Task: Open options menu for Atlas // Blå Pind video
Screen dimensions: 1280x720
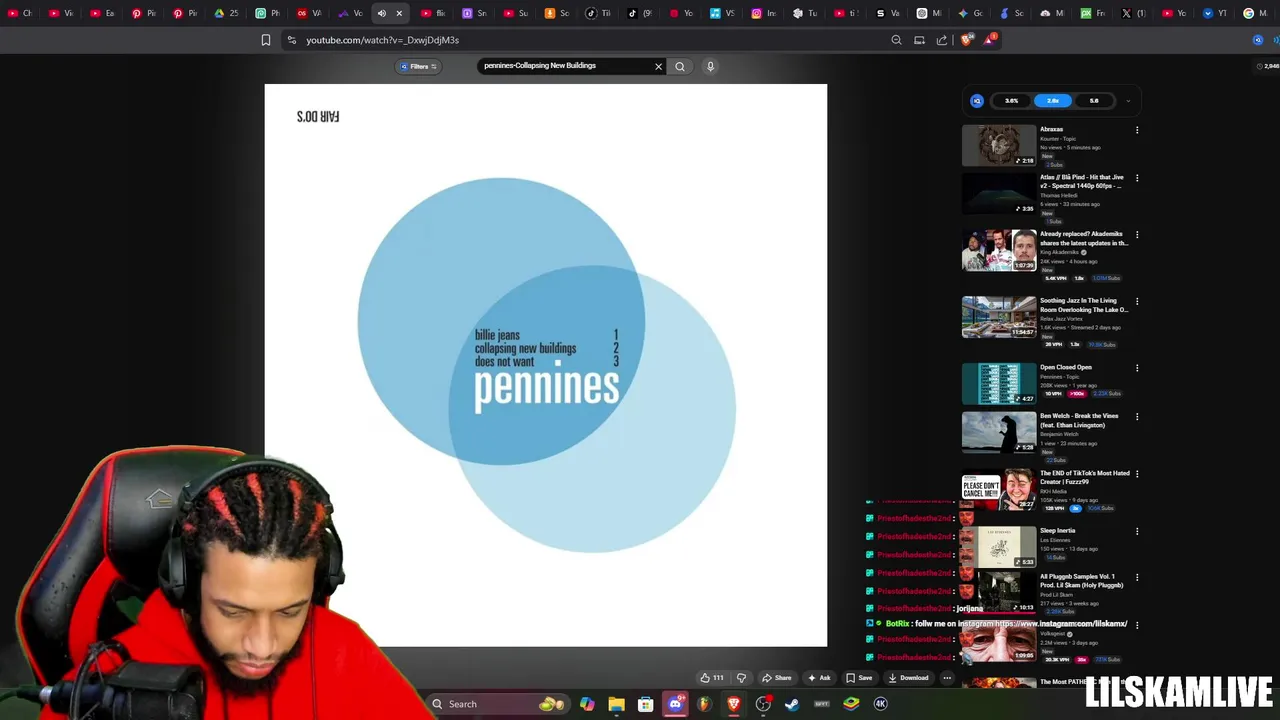Action: (1137, 178)
